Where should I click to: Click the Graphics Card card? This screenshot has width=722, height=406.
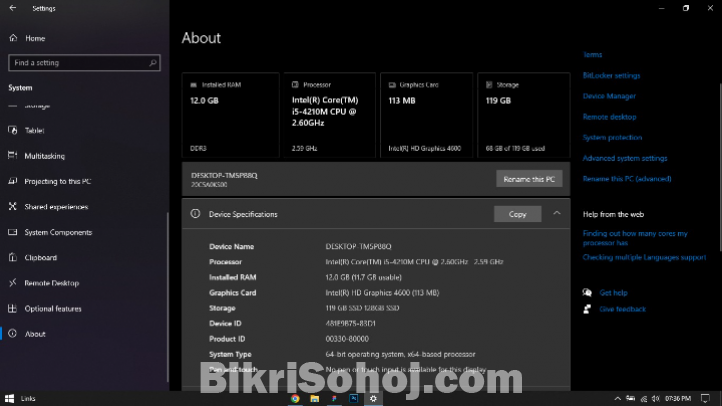coord(426,115)
